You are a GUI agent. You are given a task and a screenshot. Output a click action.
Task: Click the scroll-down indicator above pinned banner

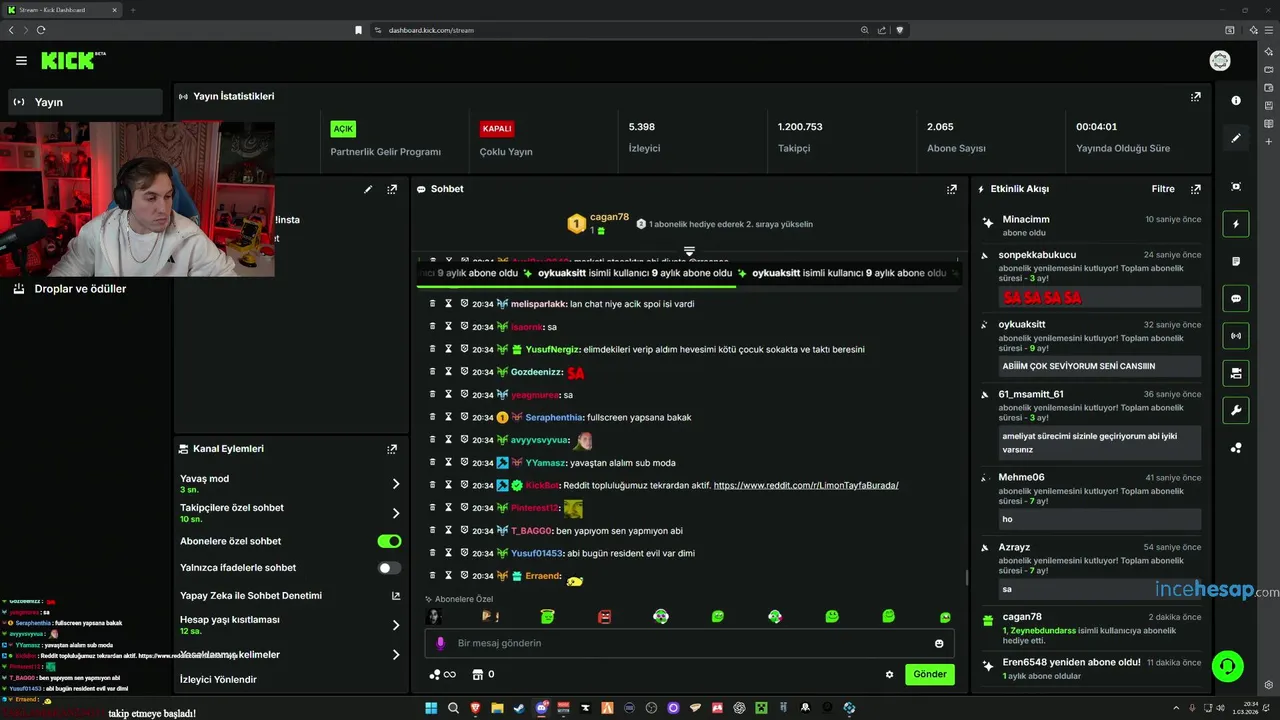(x=689, y=251)
